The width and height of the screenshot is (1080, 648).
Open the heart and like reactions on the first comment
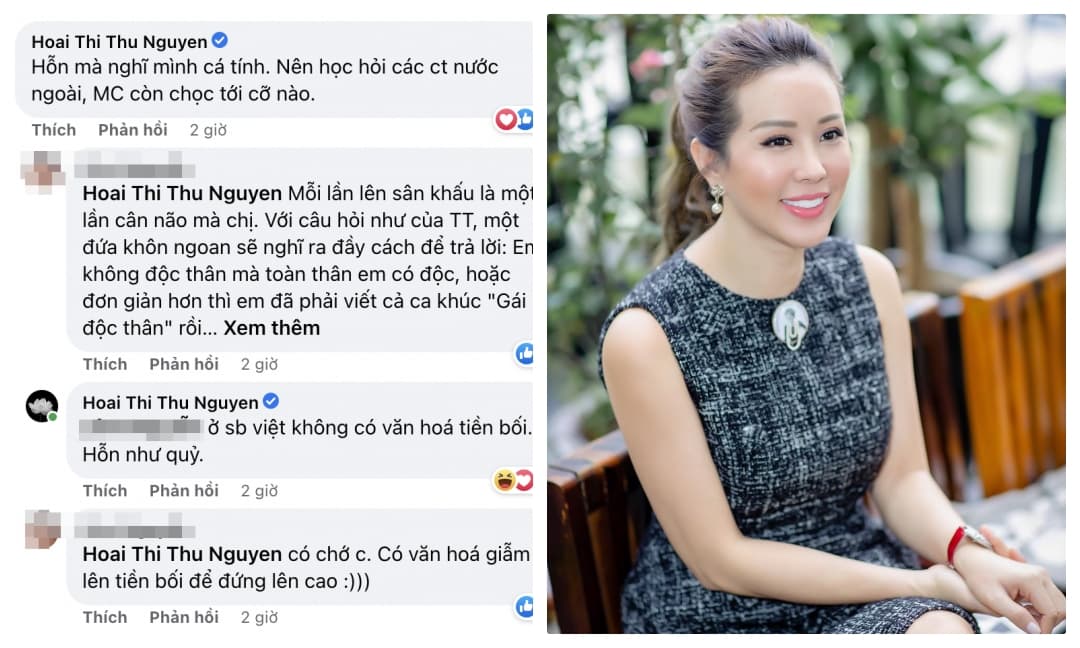514,119
